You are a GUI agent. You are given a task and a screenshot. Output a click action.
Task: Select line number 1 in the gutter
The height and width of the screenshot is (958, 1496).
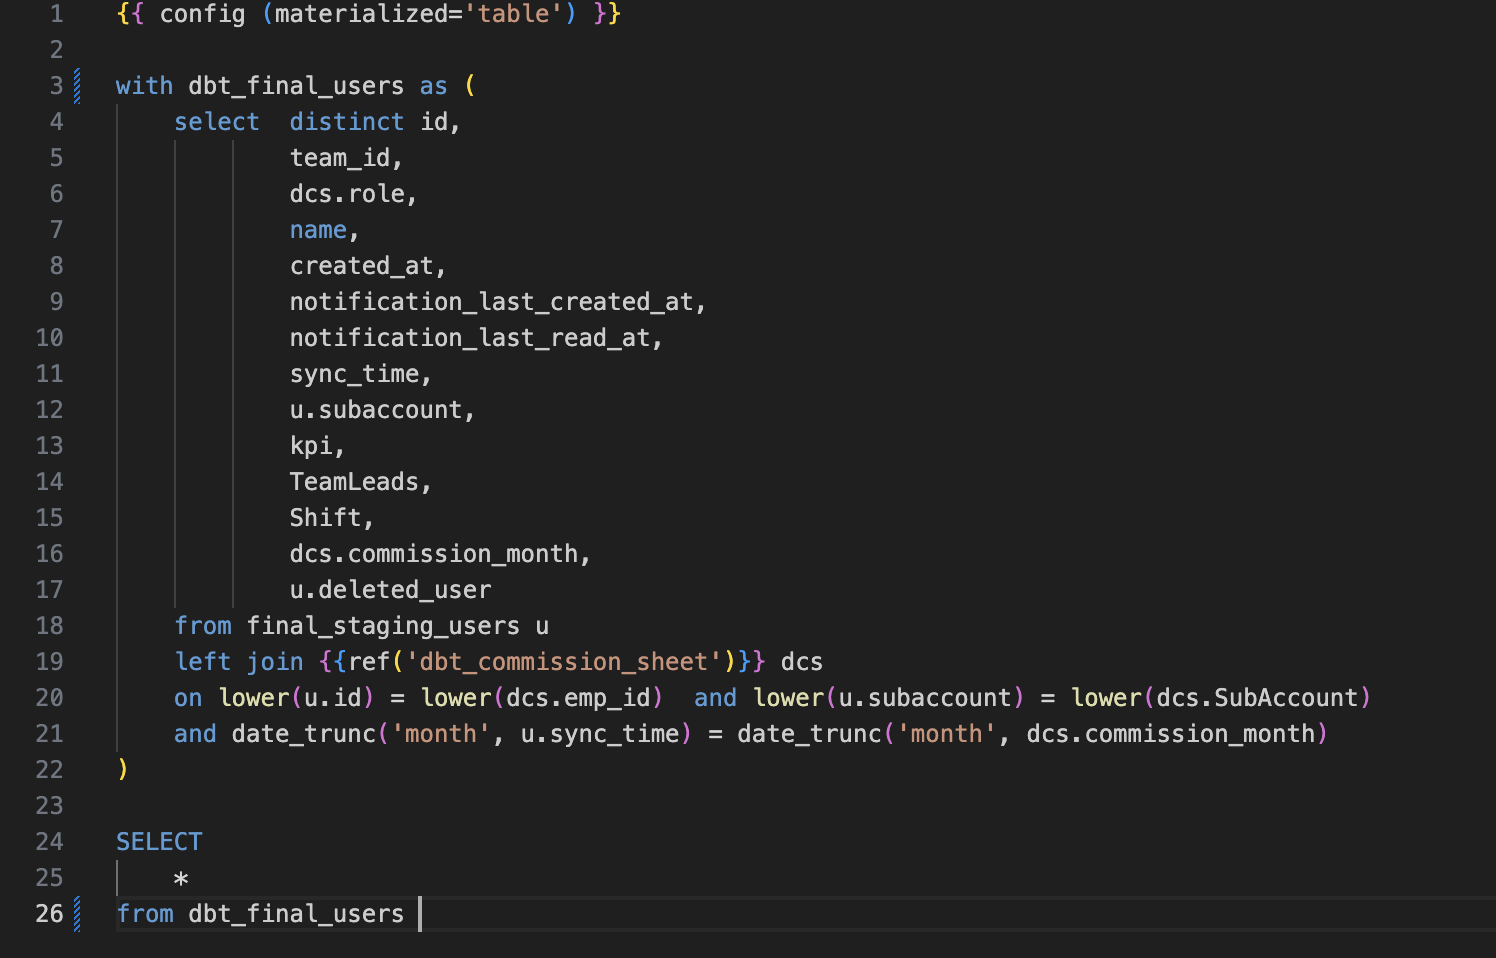(56, 14)
